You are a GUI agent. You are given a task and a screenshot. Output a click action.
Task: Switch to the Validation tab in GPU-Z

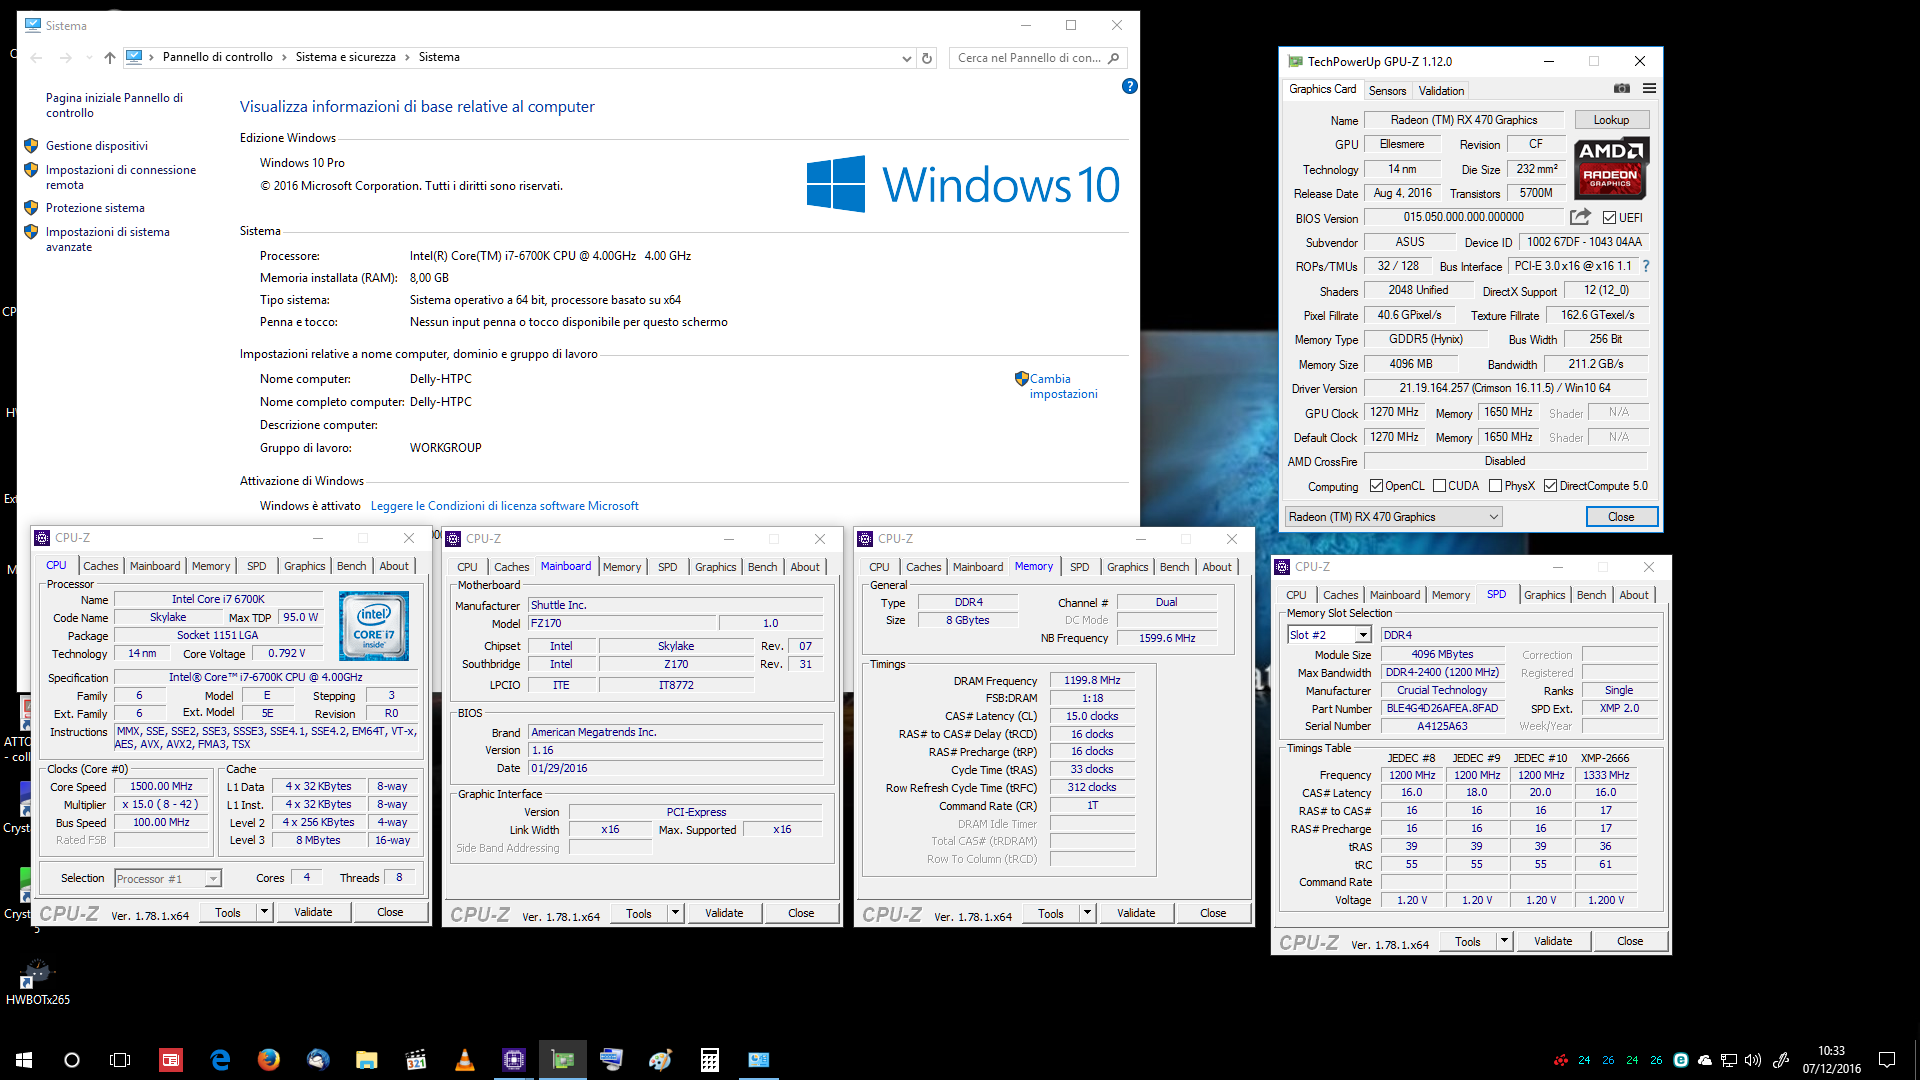[1441, 90]
